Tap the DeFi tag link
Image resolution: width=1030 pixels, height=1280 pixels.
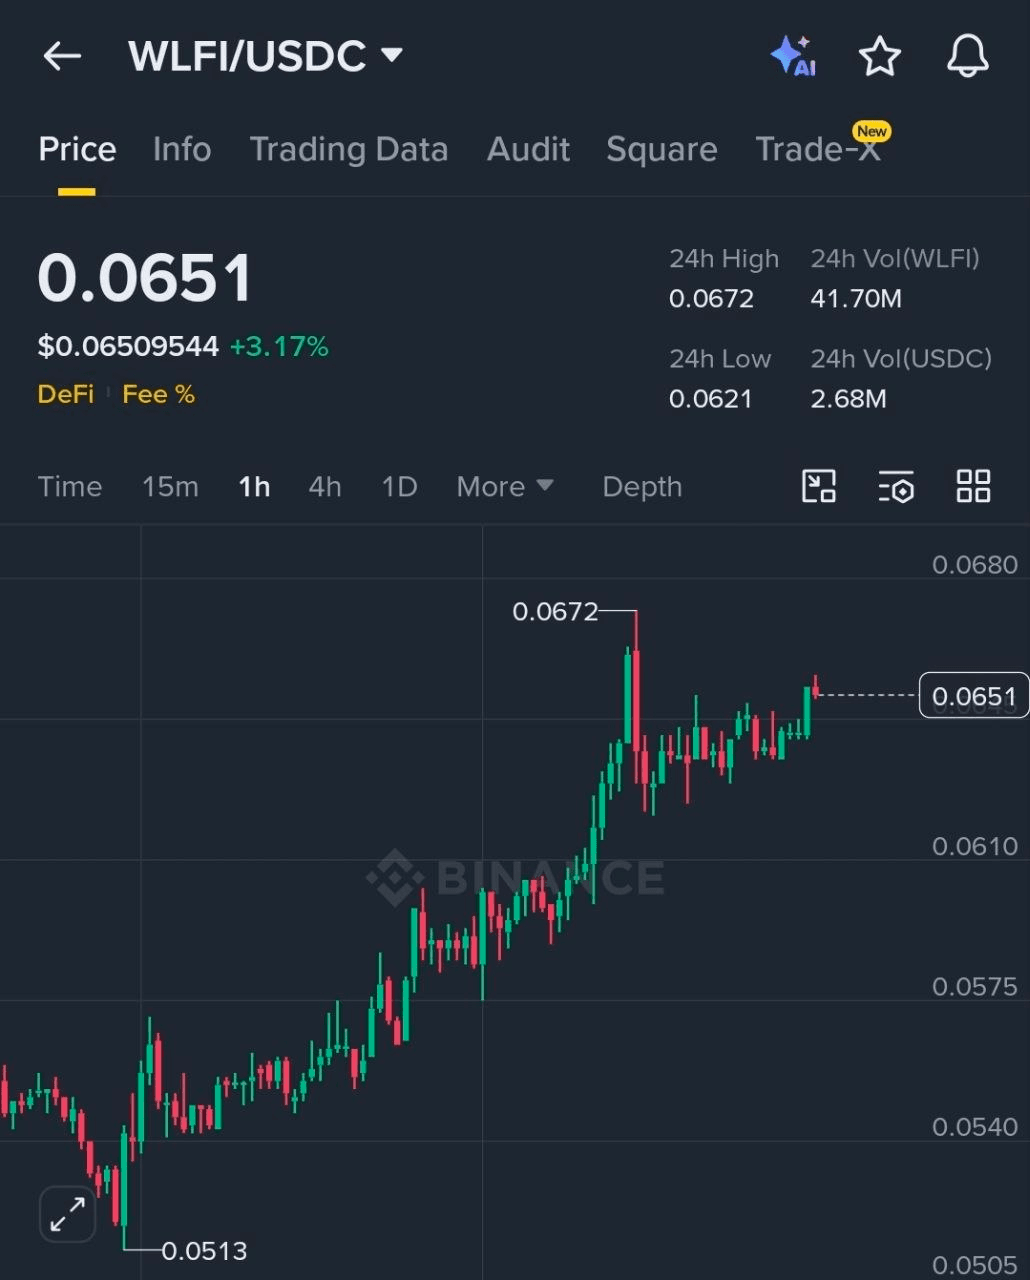tap(66, 394)
